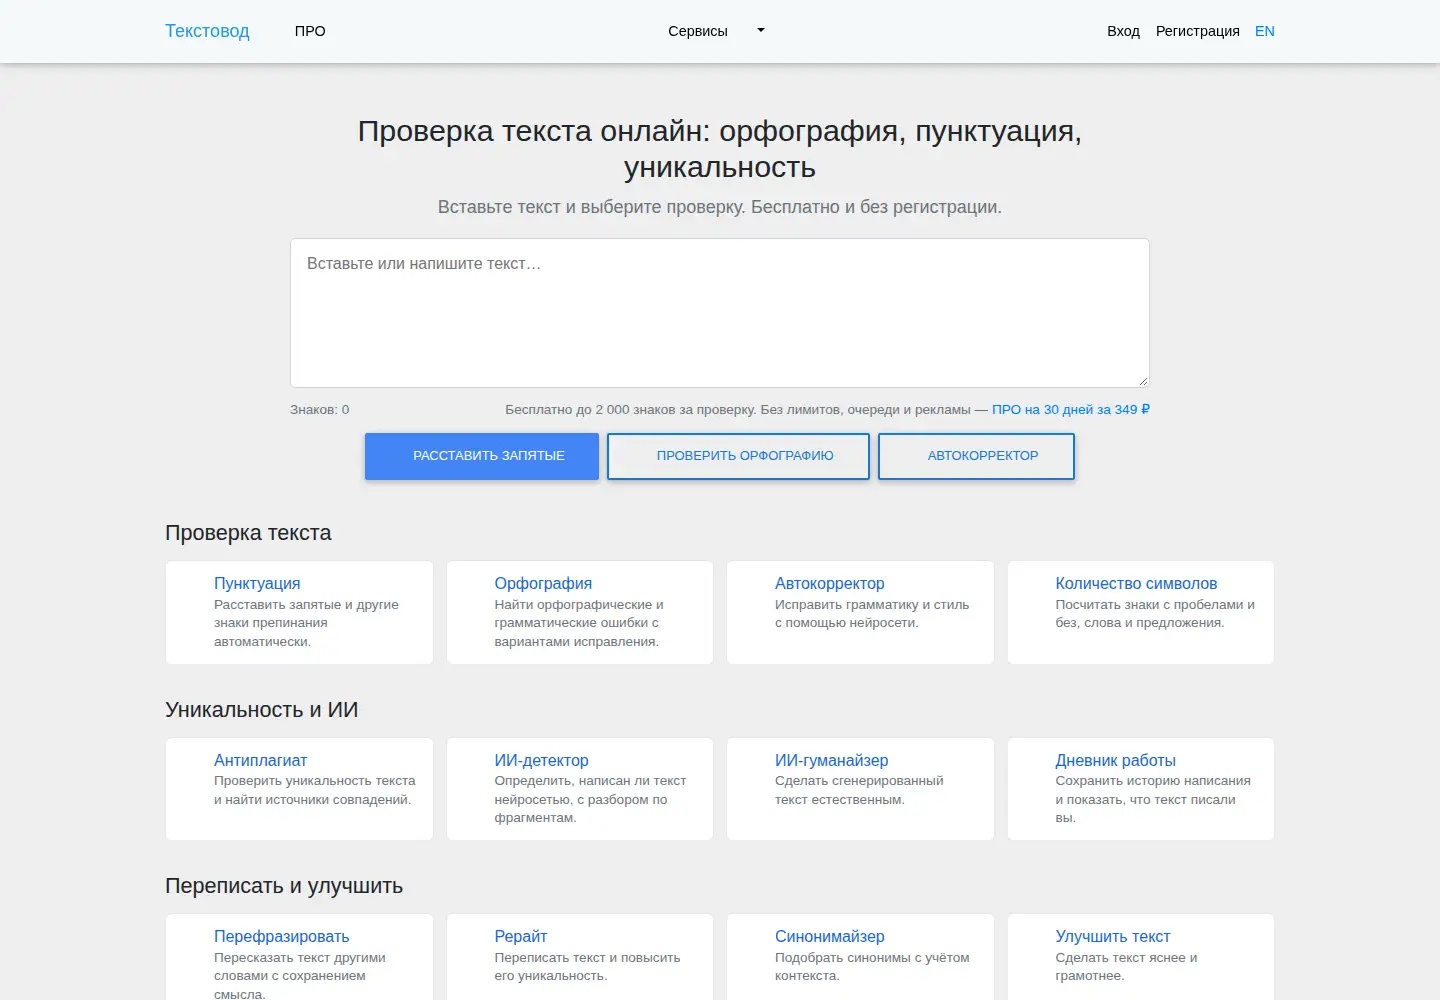Choose the Улучшить текст card
The image size is (1440, 1000).
click(x=1141, y=957)
